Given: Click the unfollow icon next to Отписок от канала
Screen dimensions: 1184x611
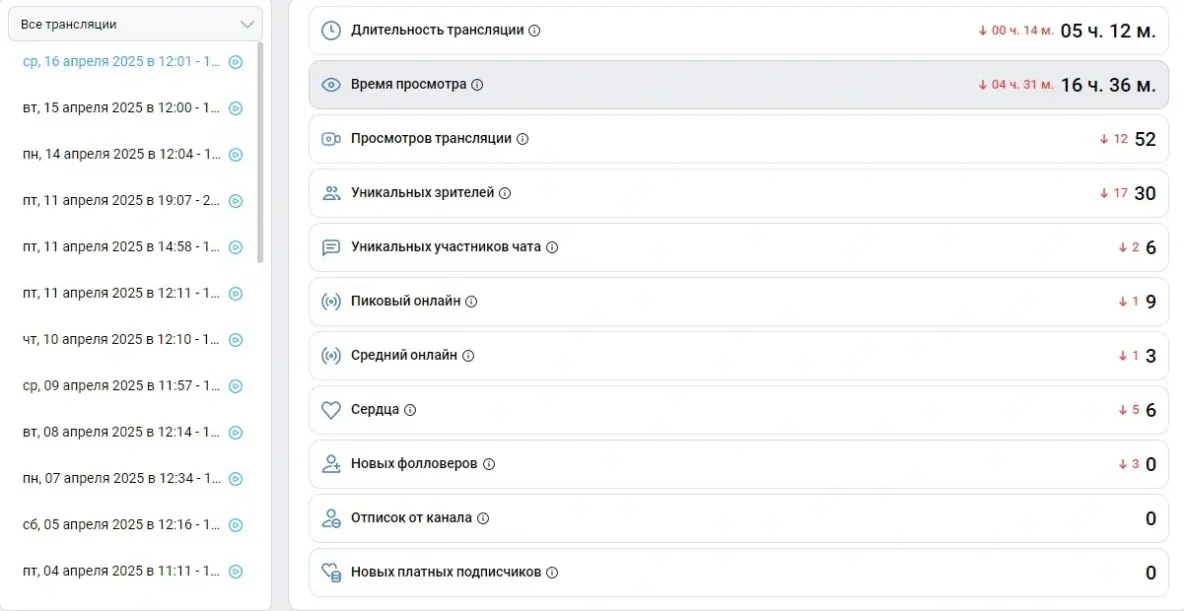Looking at the screenshot, I should [x=331, y=518].
